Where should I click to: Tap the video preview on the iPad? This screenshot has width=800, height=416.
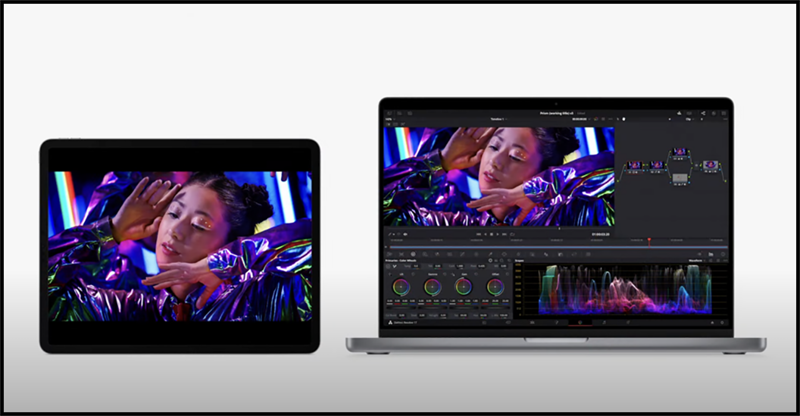click(x=180, y=245)
